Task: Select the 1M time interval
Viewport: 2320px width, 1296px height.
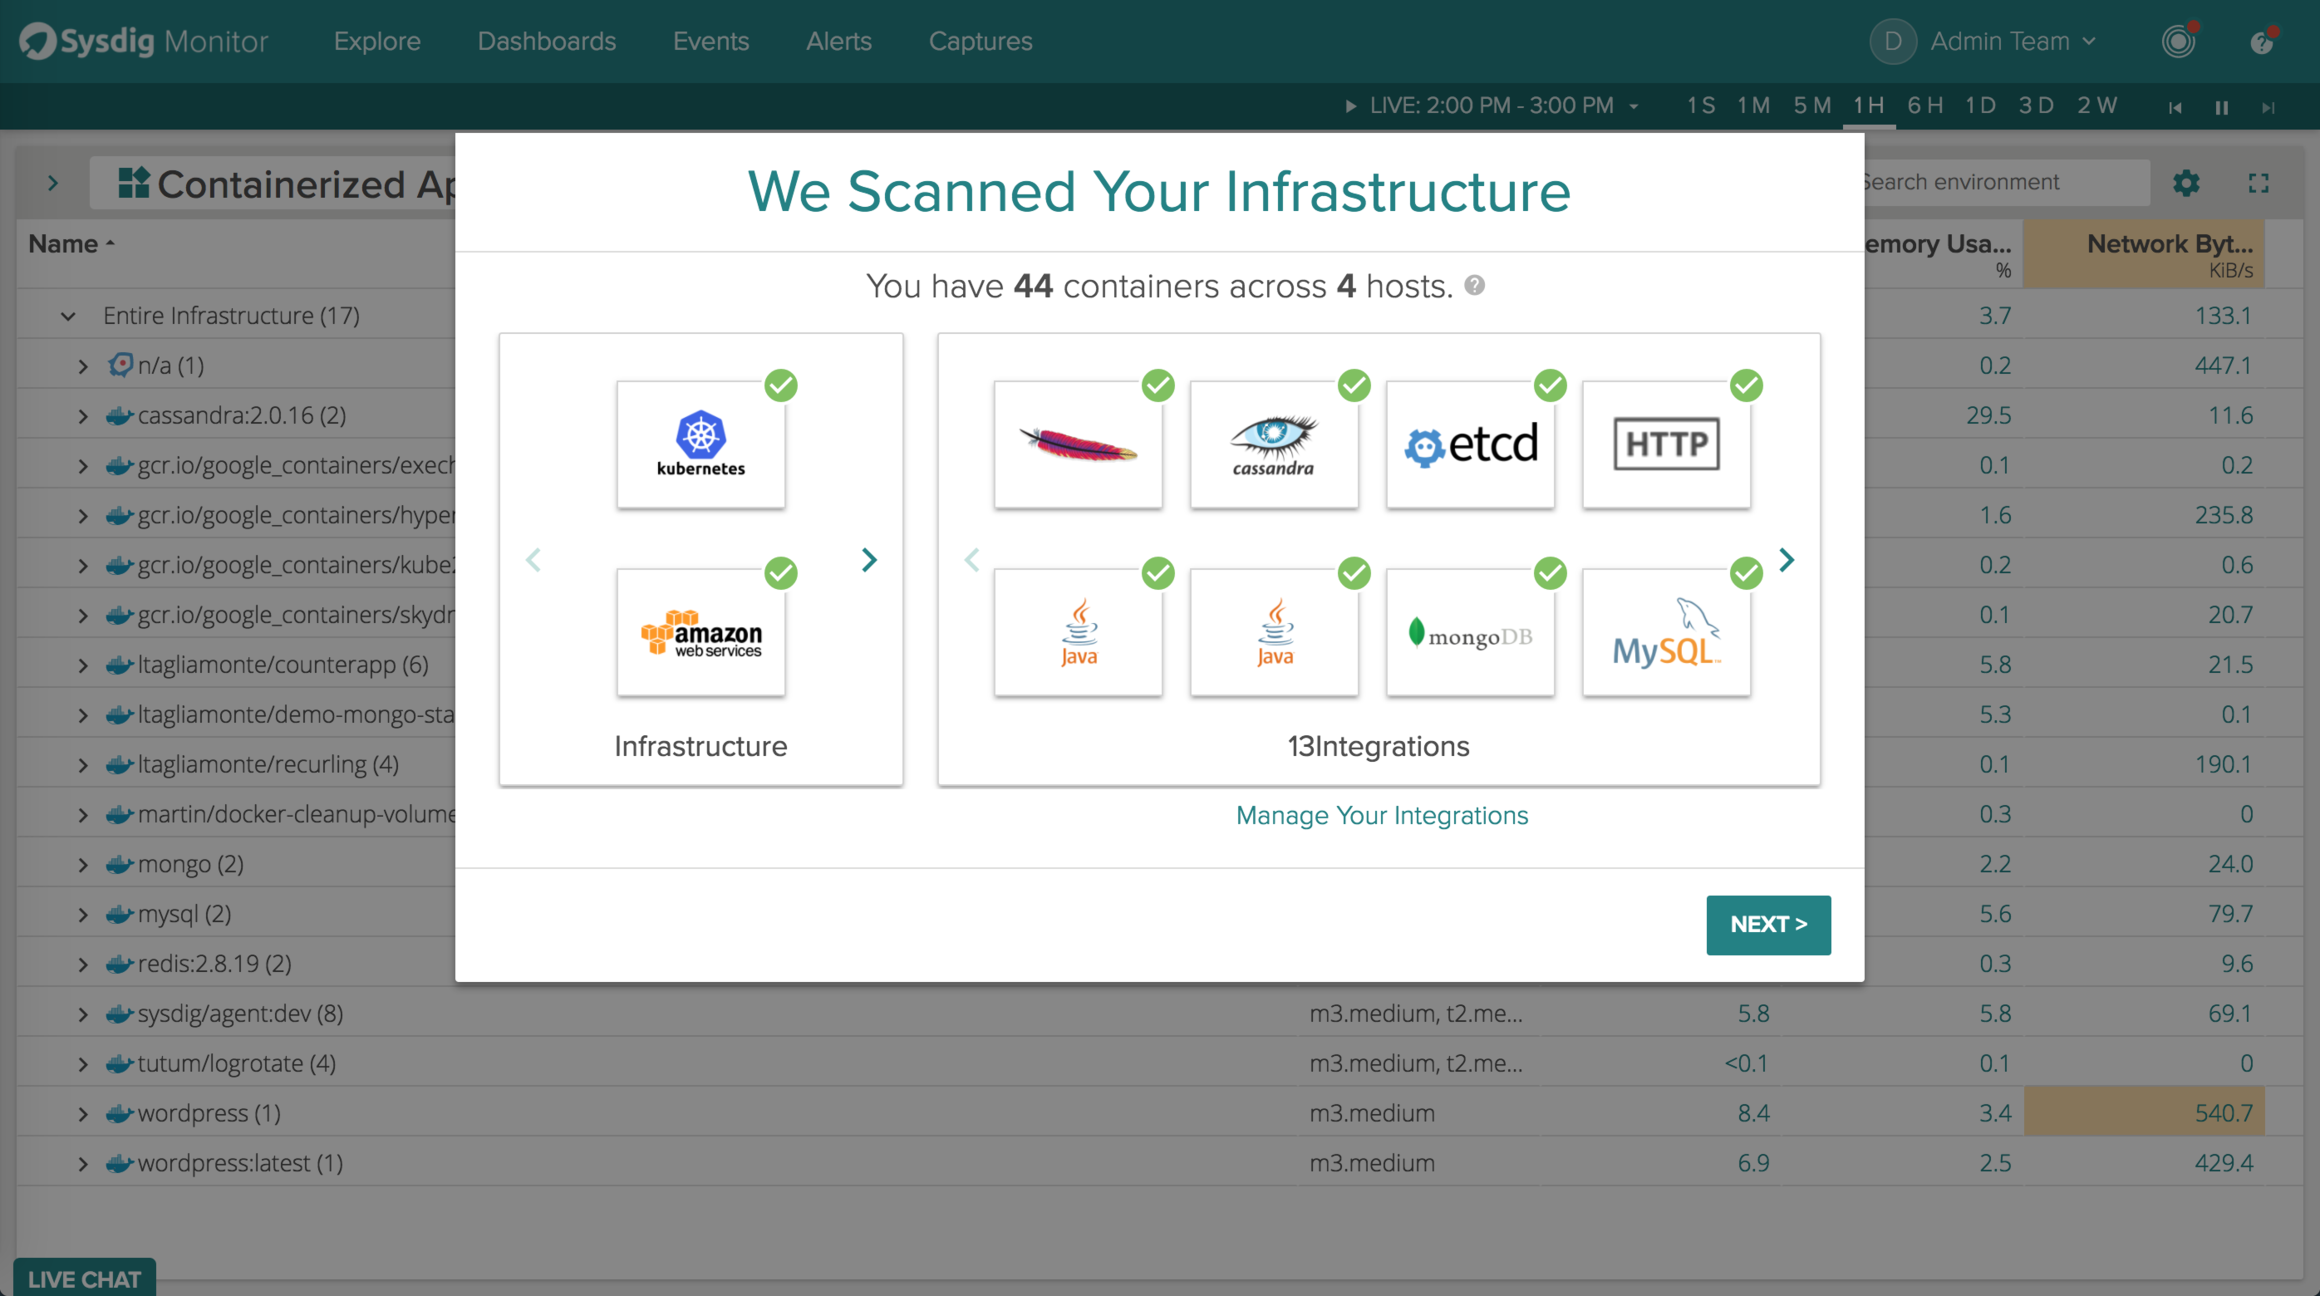Action: coord(1753,106)
